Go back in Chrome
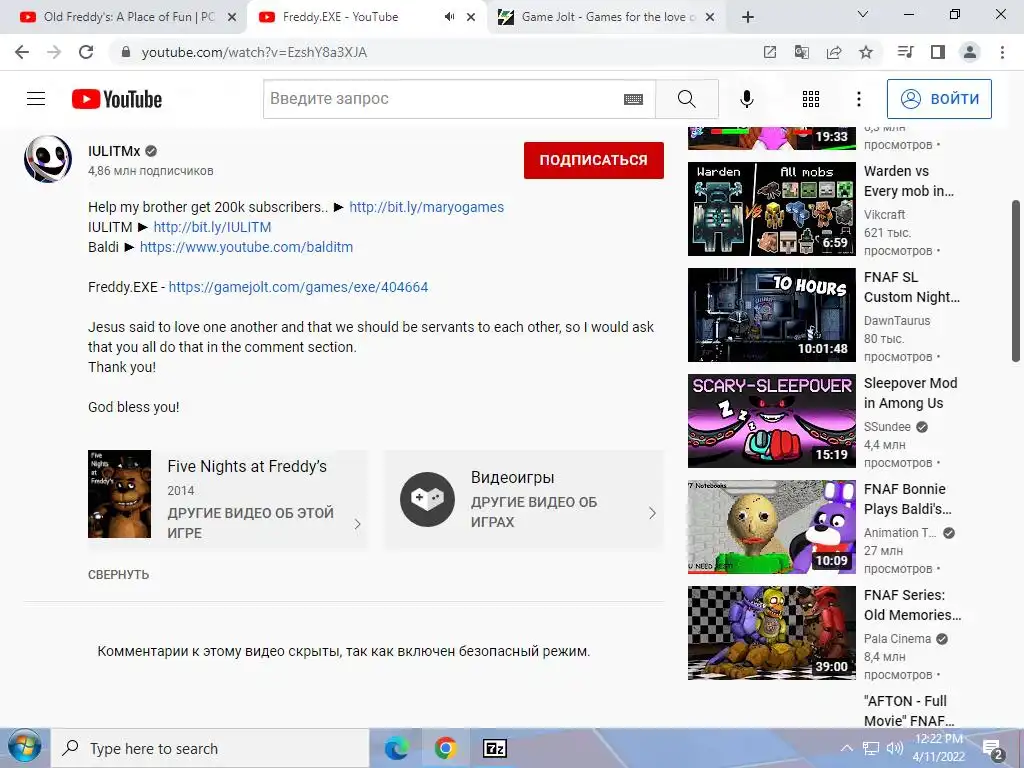 [22, 52]
